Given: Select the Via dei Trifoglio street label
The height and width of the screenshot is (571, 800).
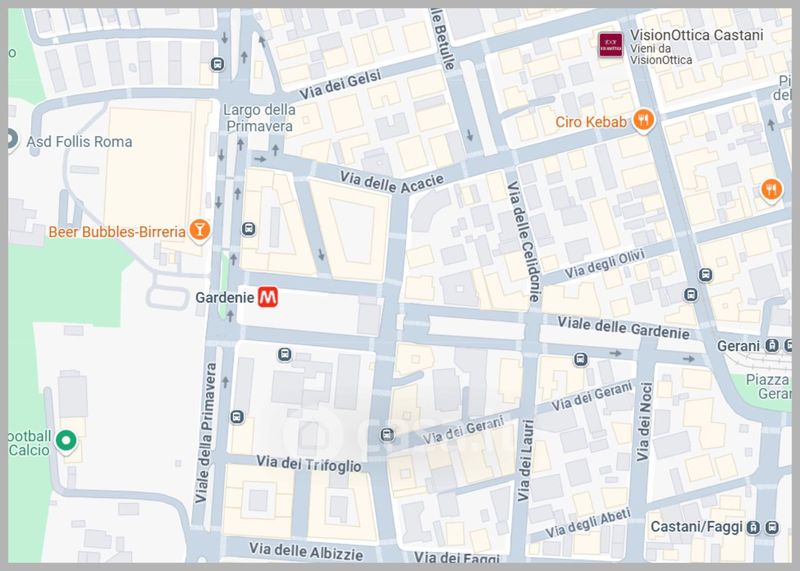Looking at the screenshot, I should click(x=309, y=464).
